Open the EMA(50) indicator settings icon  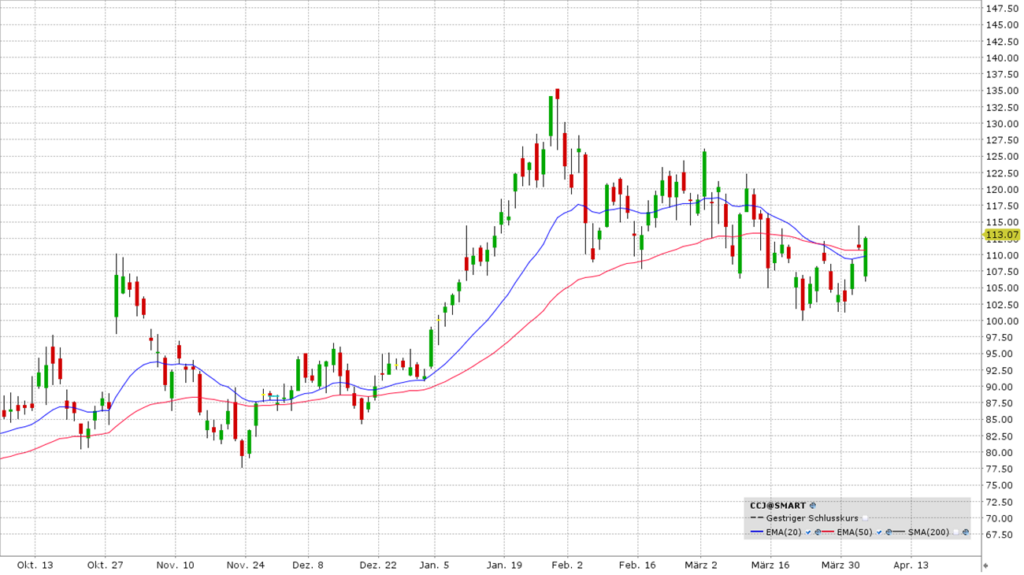pyautogui.click(x=888, y=532)
